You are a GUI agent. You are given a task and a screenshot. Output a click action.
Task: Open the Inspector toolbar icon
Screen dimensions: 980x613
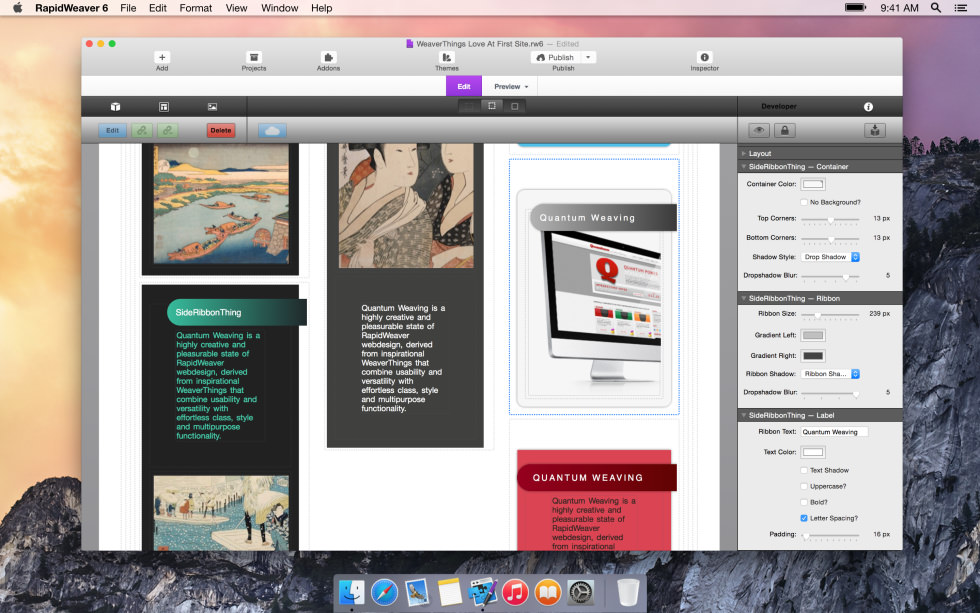click(704, 57)
